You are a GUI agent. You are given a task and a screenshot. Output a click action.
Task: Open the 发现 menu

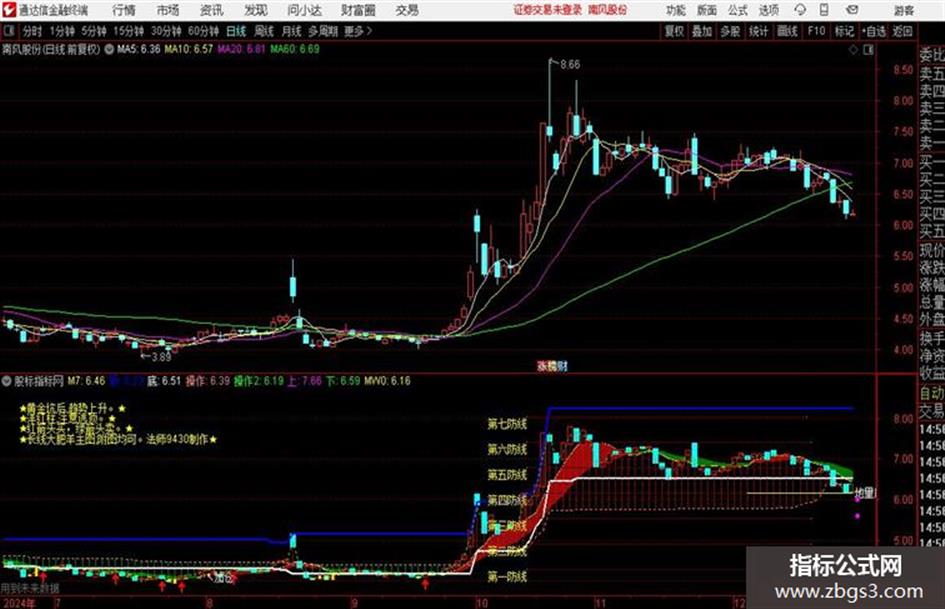point(256,10)
